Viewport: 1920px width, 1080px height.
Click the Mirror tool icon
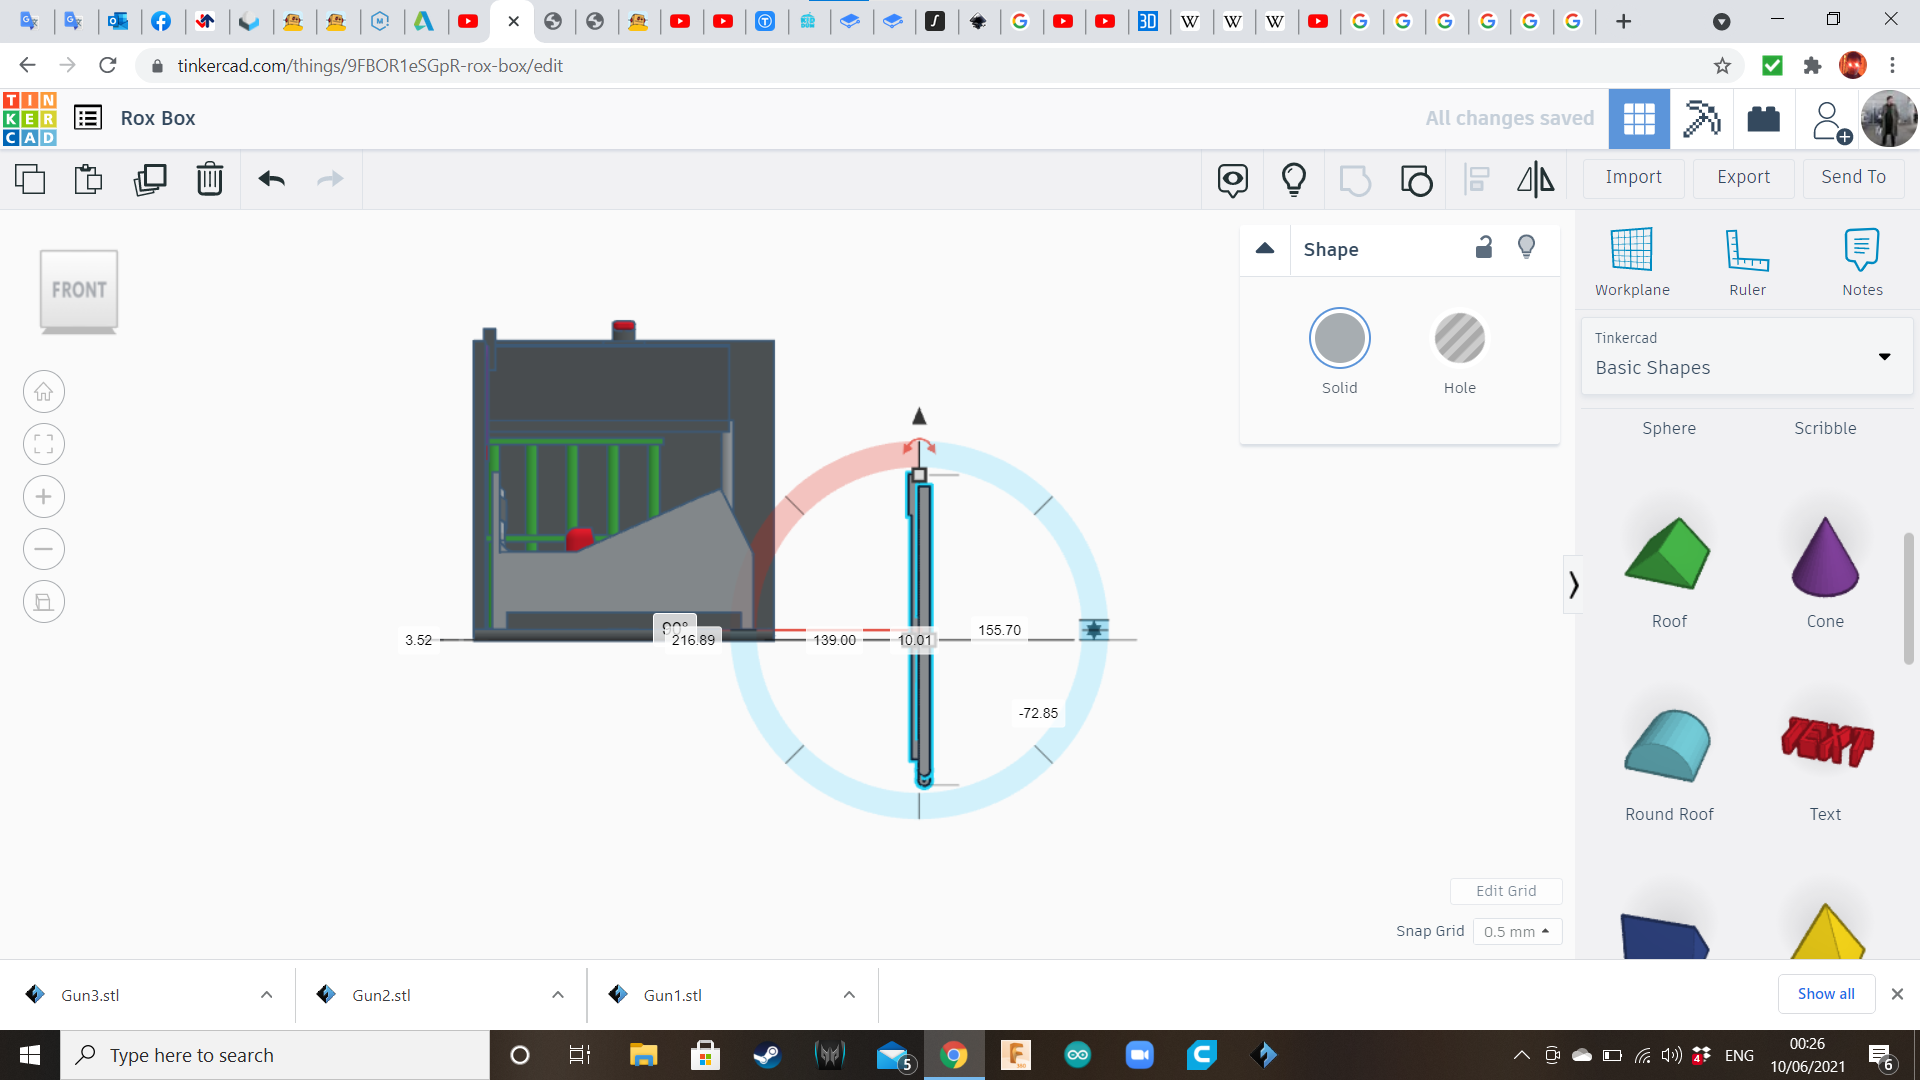pyautogui.click(x=1535, y=179)
